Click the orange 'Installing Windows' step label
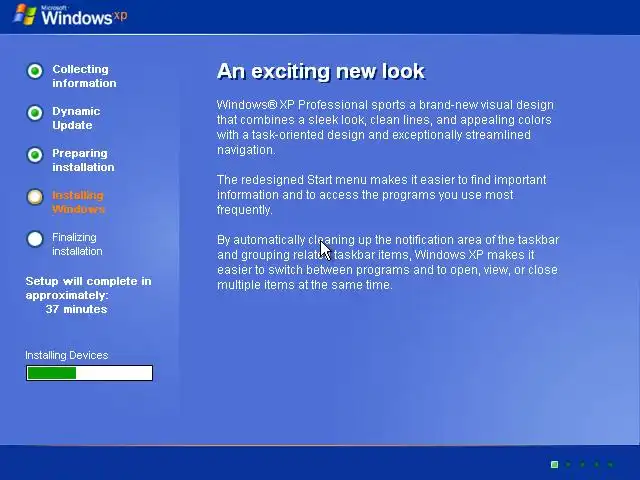Image resolution: width=640 pixels, height=480 pixels. click(x=78, y=202)
